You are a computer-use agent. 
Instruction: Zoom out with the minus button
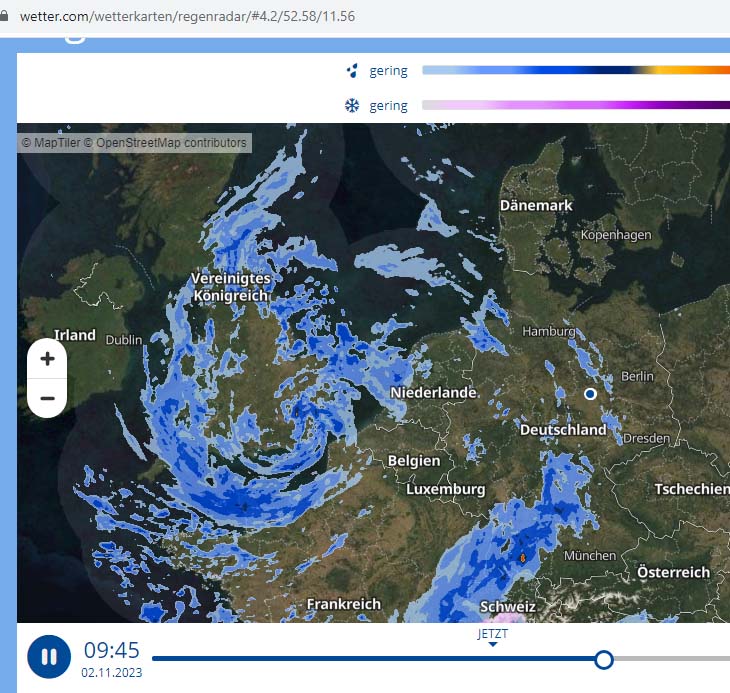click(x=47, y=398)
